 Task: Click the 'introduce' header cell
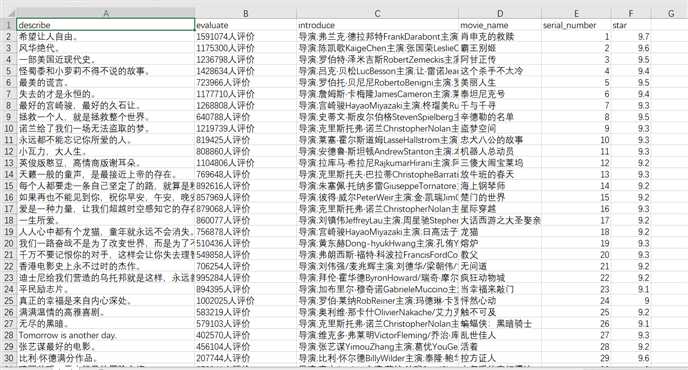coord(378,25)
